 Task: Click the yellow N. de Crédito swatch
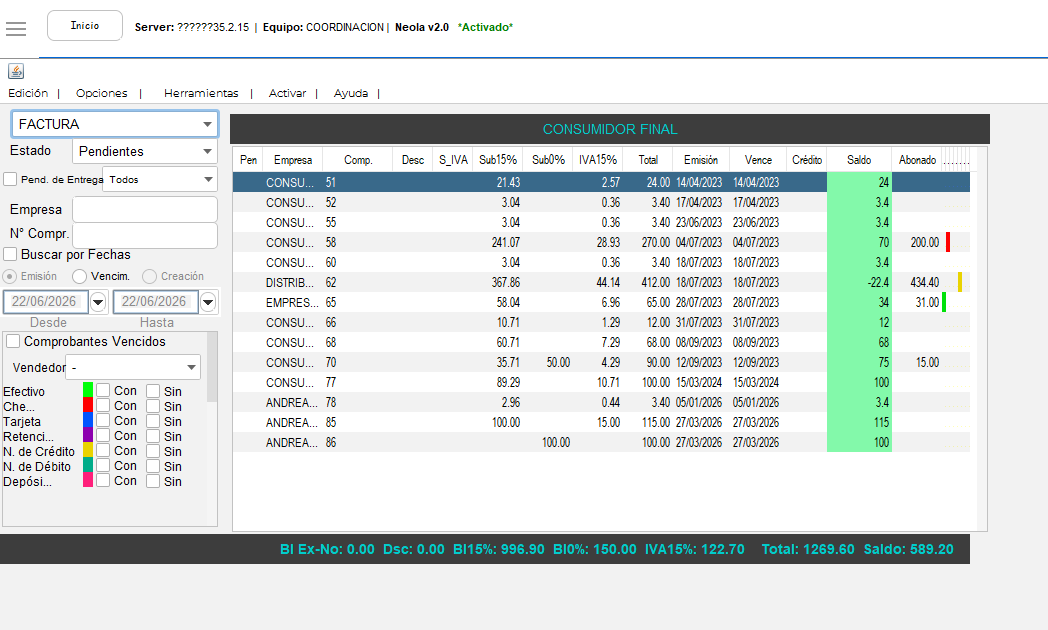pyautogui.click(x=88, y=450)
